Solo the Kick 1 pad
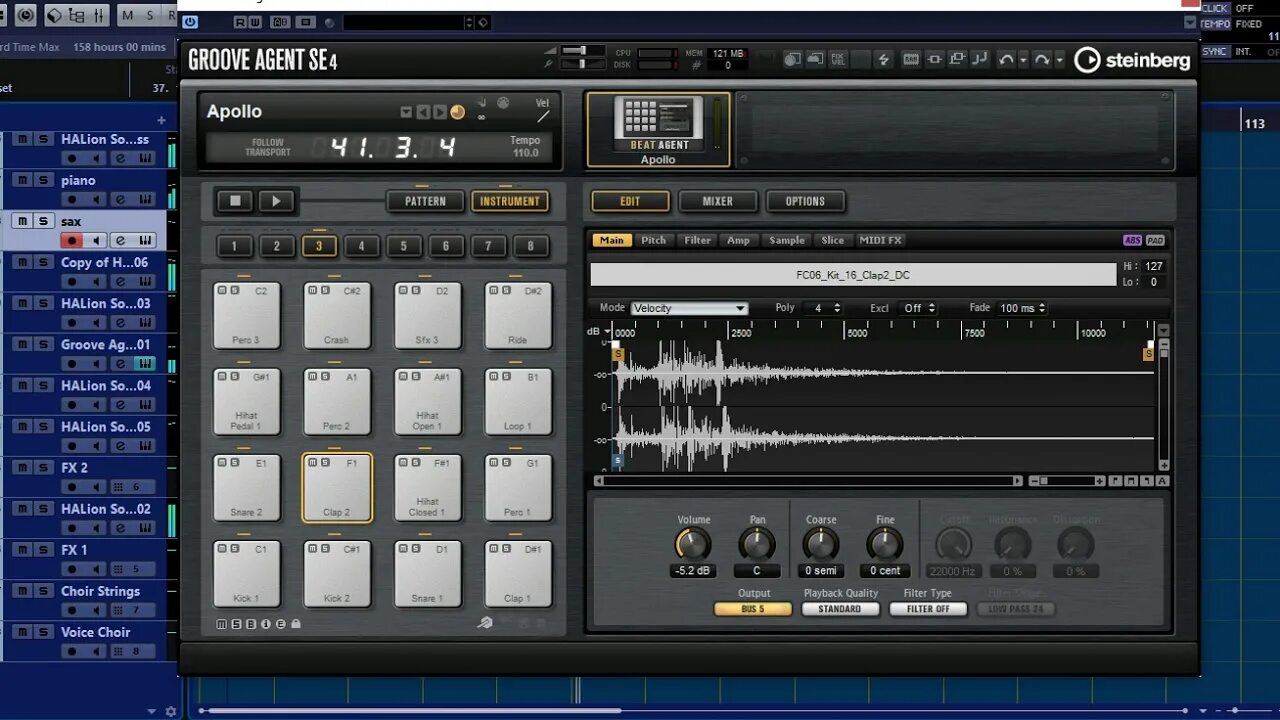The width and height of the screenshot is (1280, 720). (234, 548)
